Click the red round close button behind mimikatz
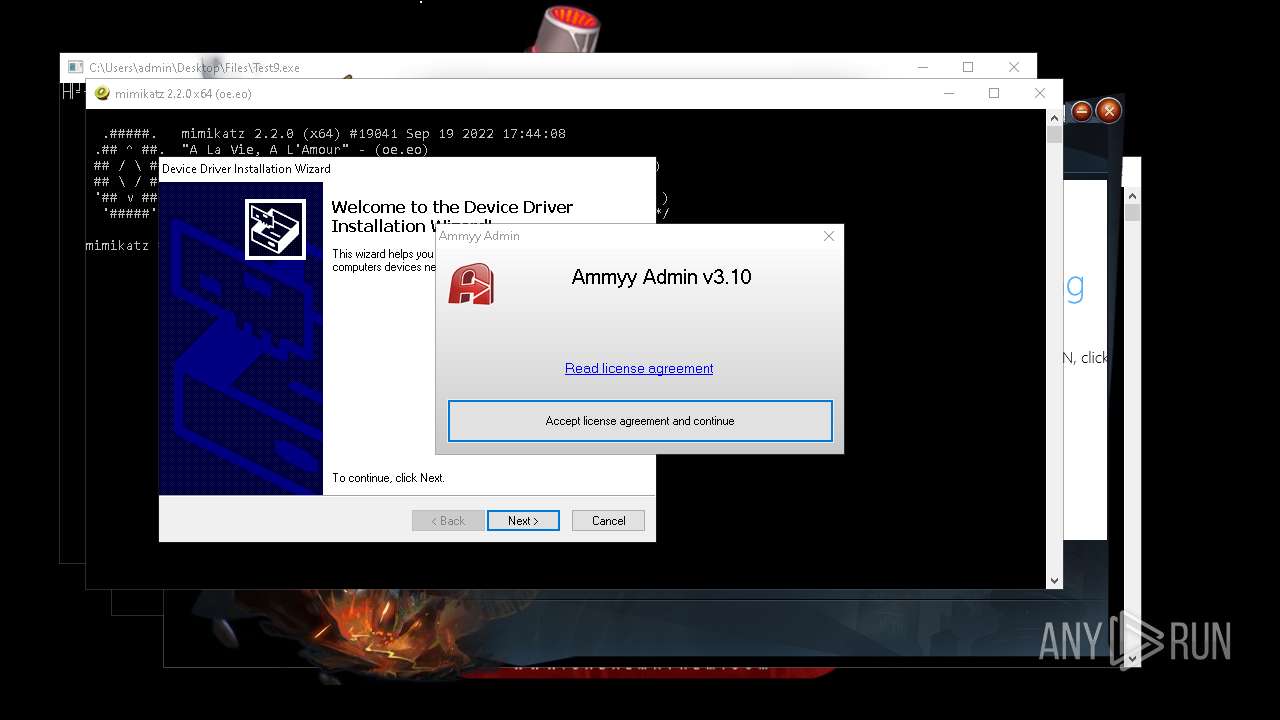The image size is (1280, 720). pyautogui.click(x=1108, y=111)
